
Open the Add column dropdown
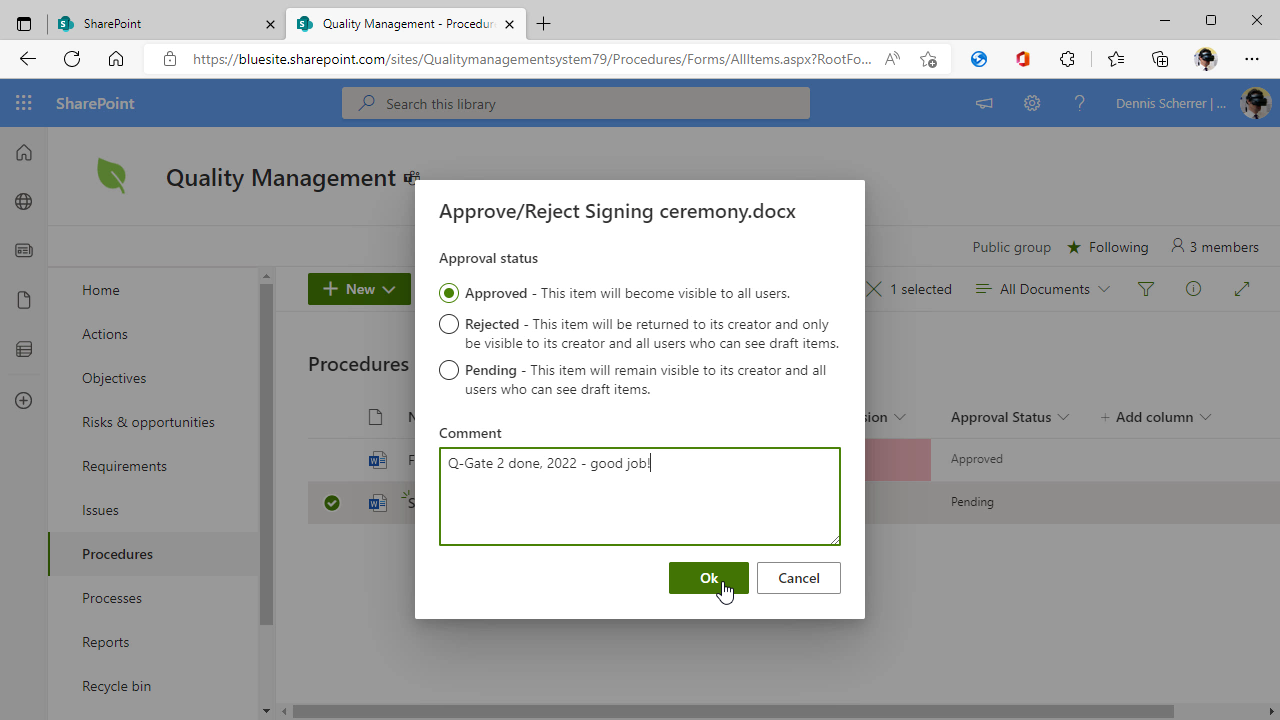[x=1156, y=417]
